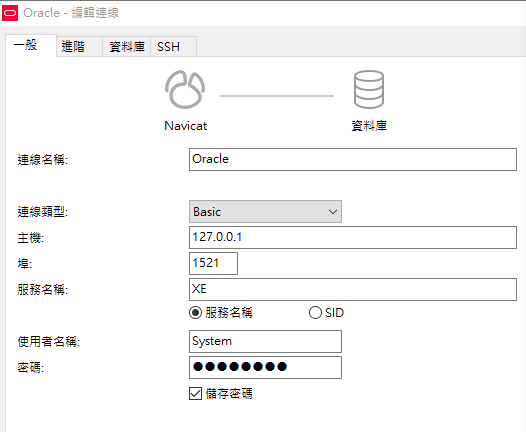Click the database cylinder icon

pos(369,89)
